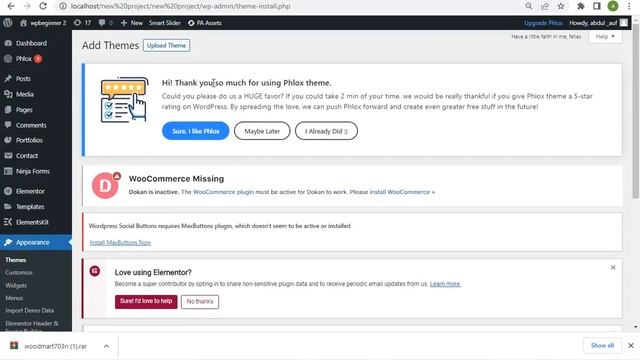The width and height of the screenshot is (640, 360).
Task: Dismiss the Love using Elementor notice
Action: 613,268
